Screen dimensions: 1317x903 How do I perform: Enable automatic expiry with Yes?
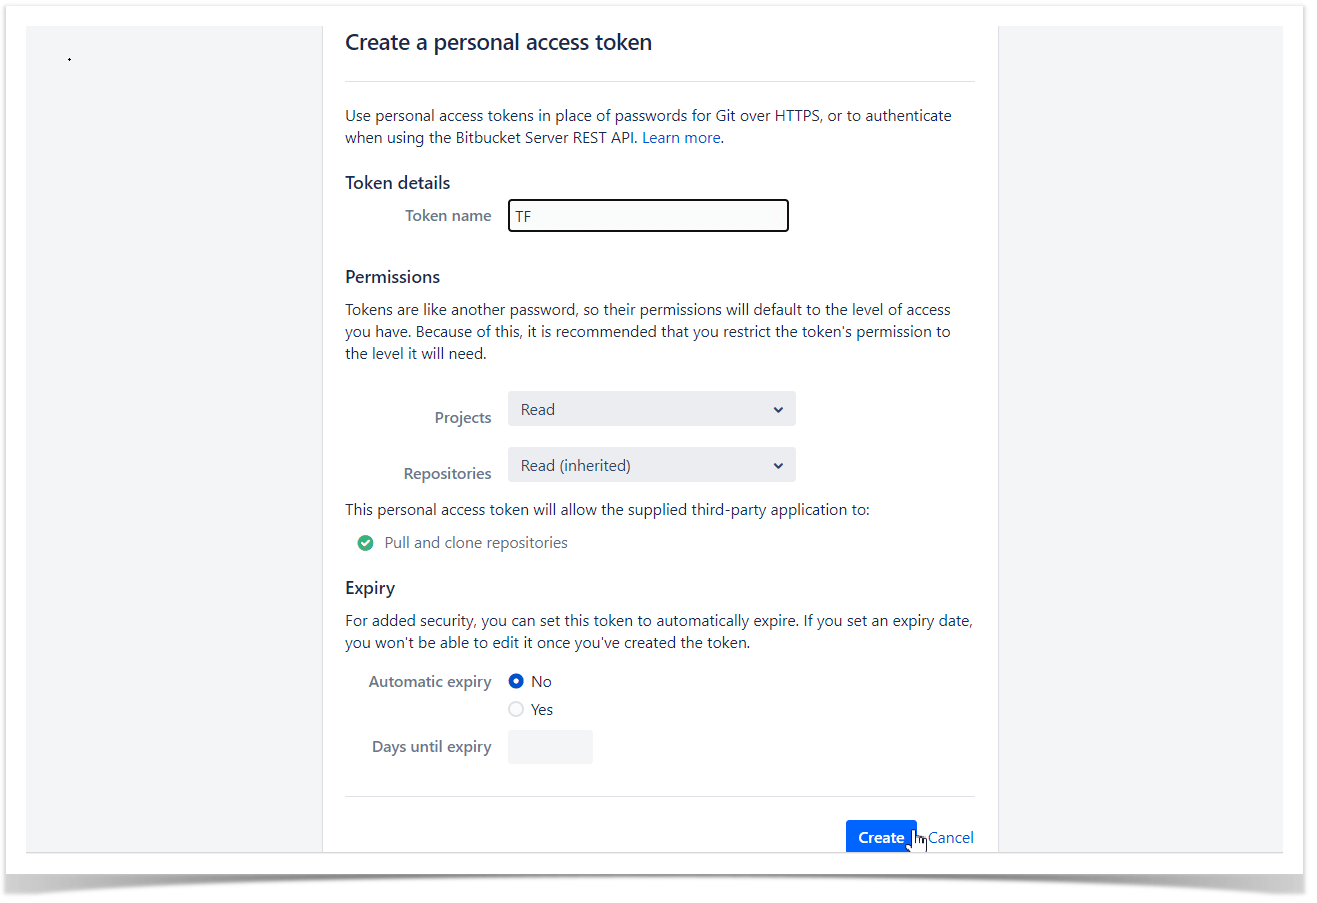516,709
